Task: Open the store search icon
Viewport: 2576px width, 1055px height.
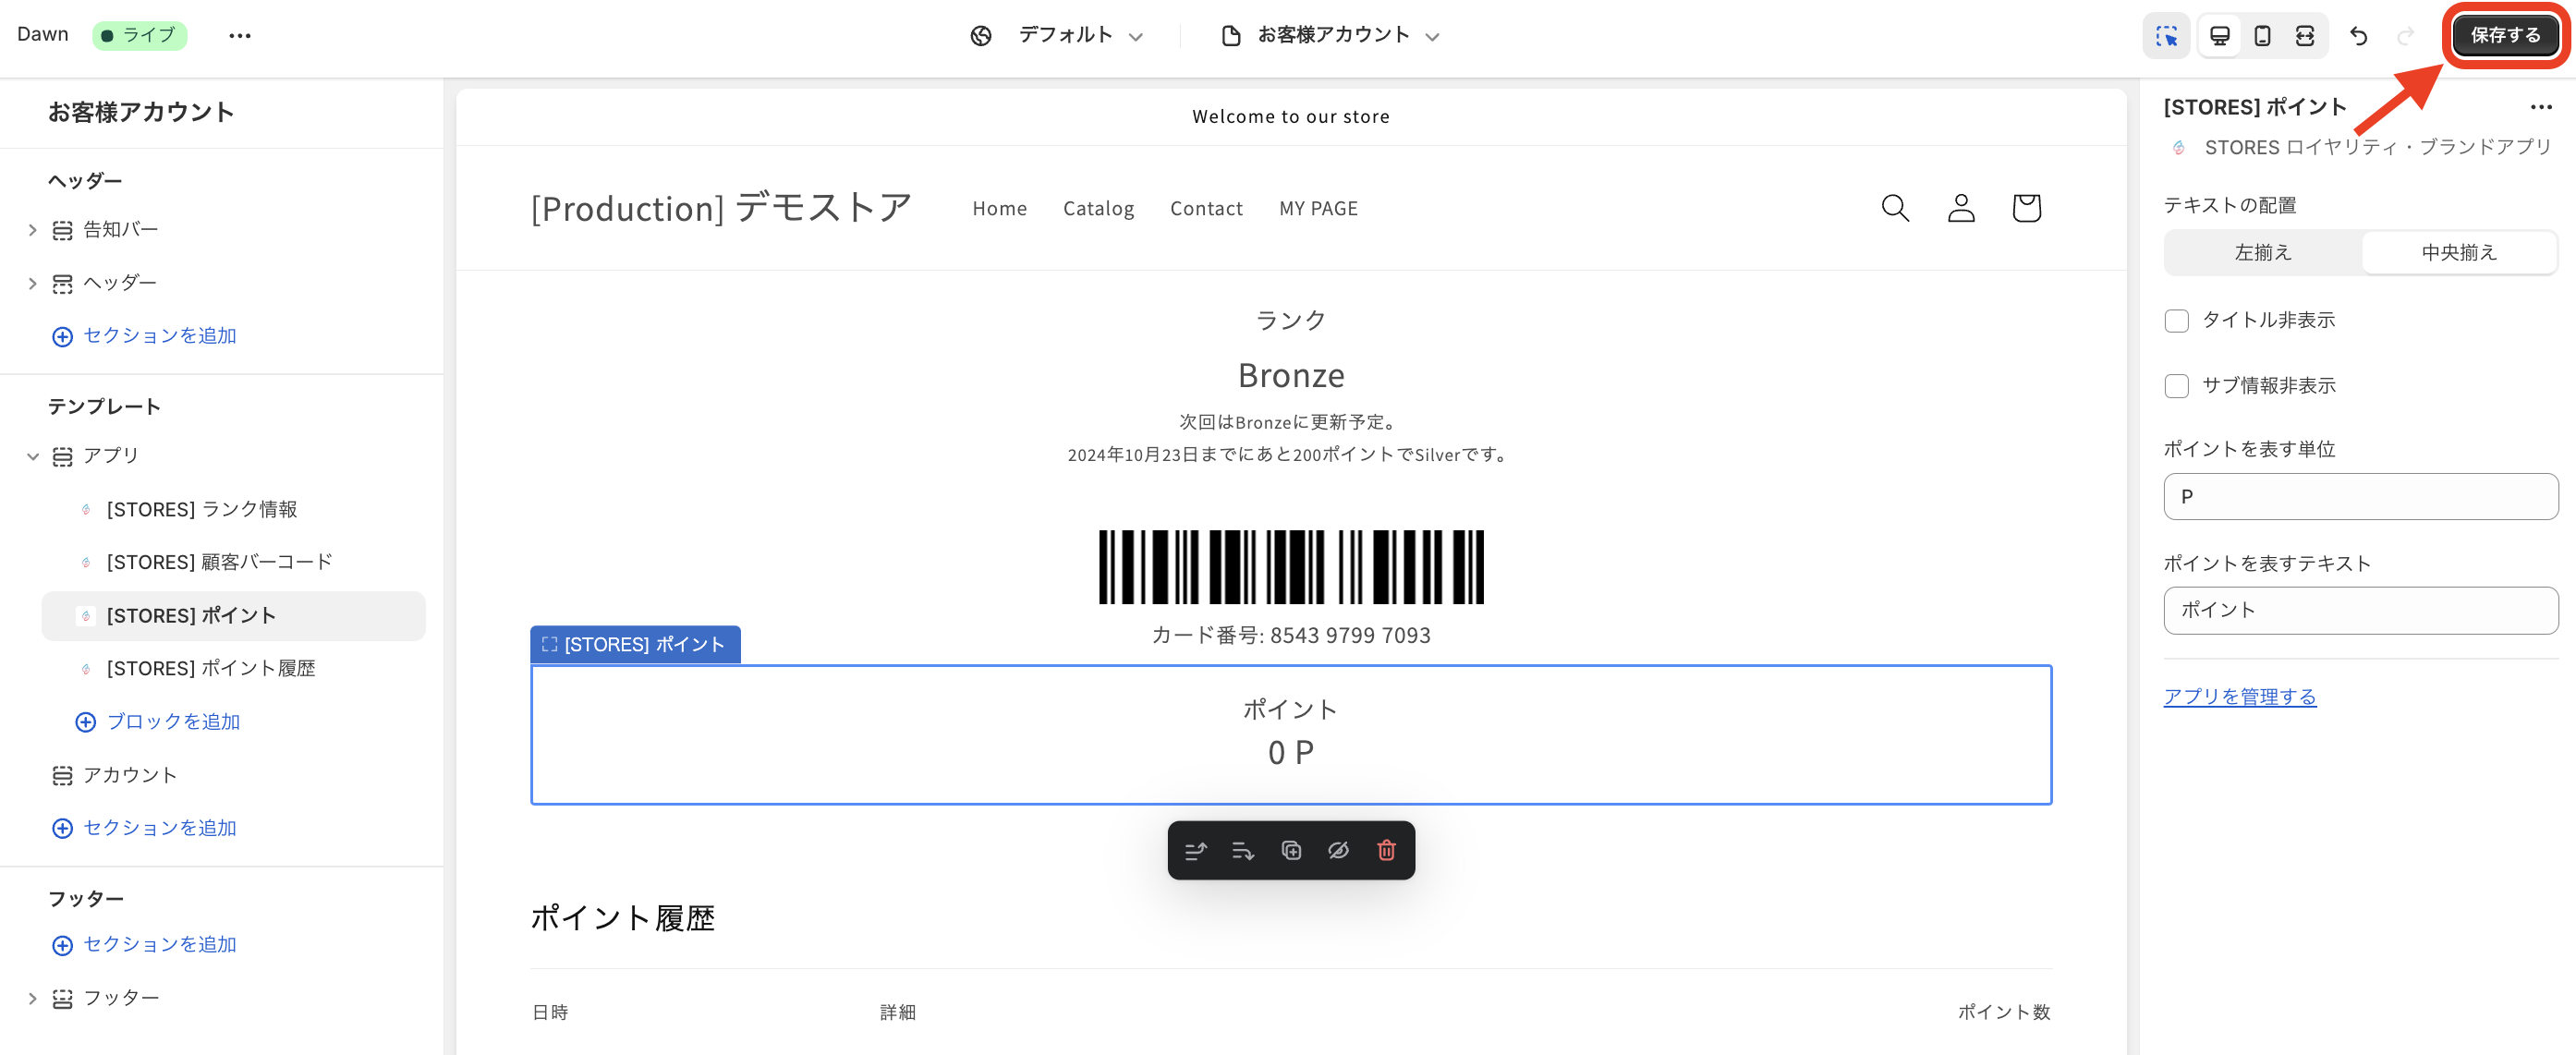Action: 1895,208
